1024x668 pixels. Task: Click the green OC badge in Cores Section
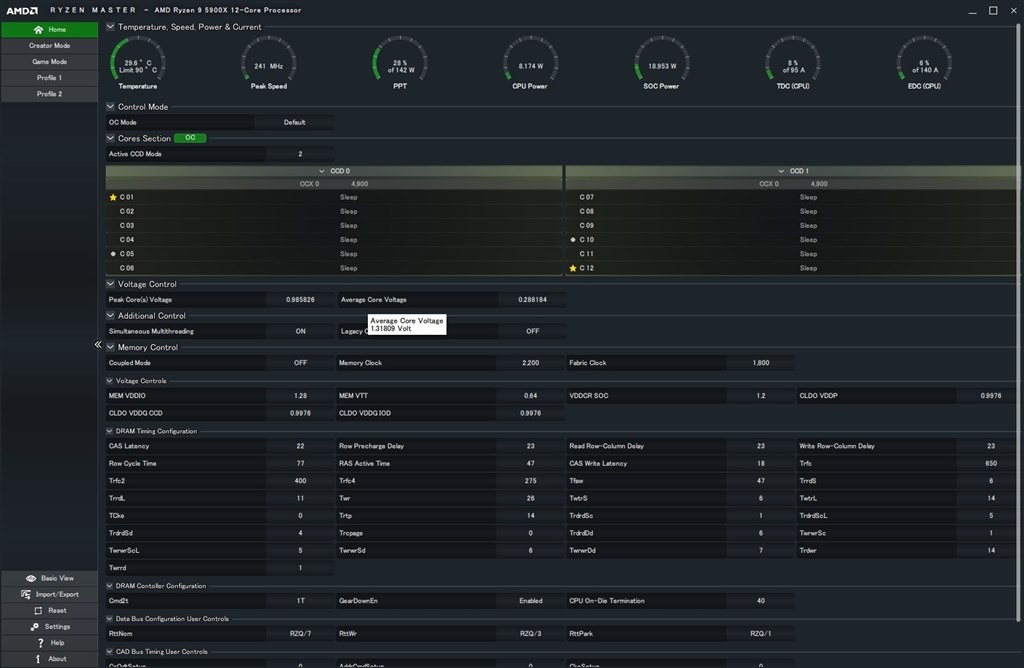pos(190,138)
